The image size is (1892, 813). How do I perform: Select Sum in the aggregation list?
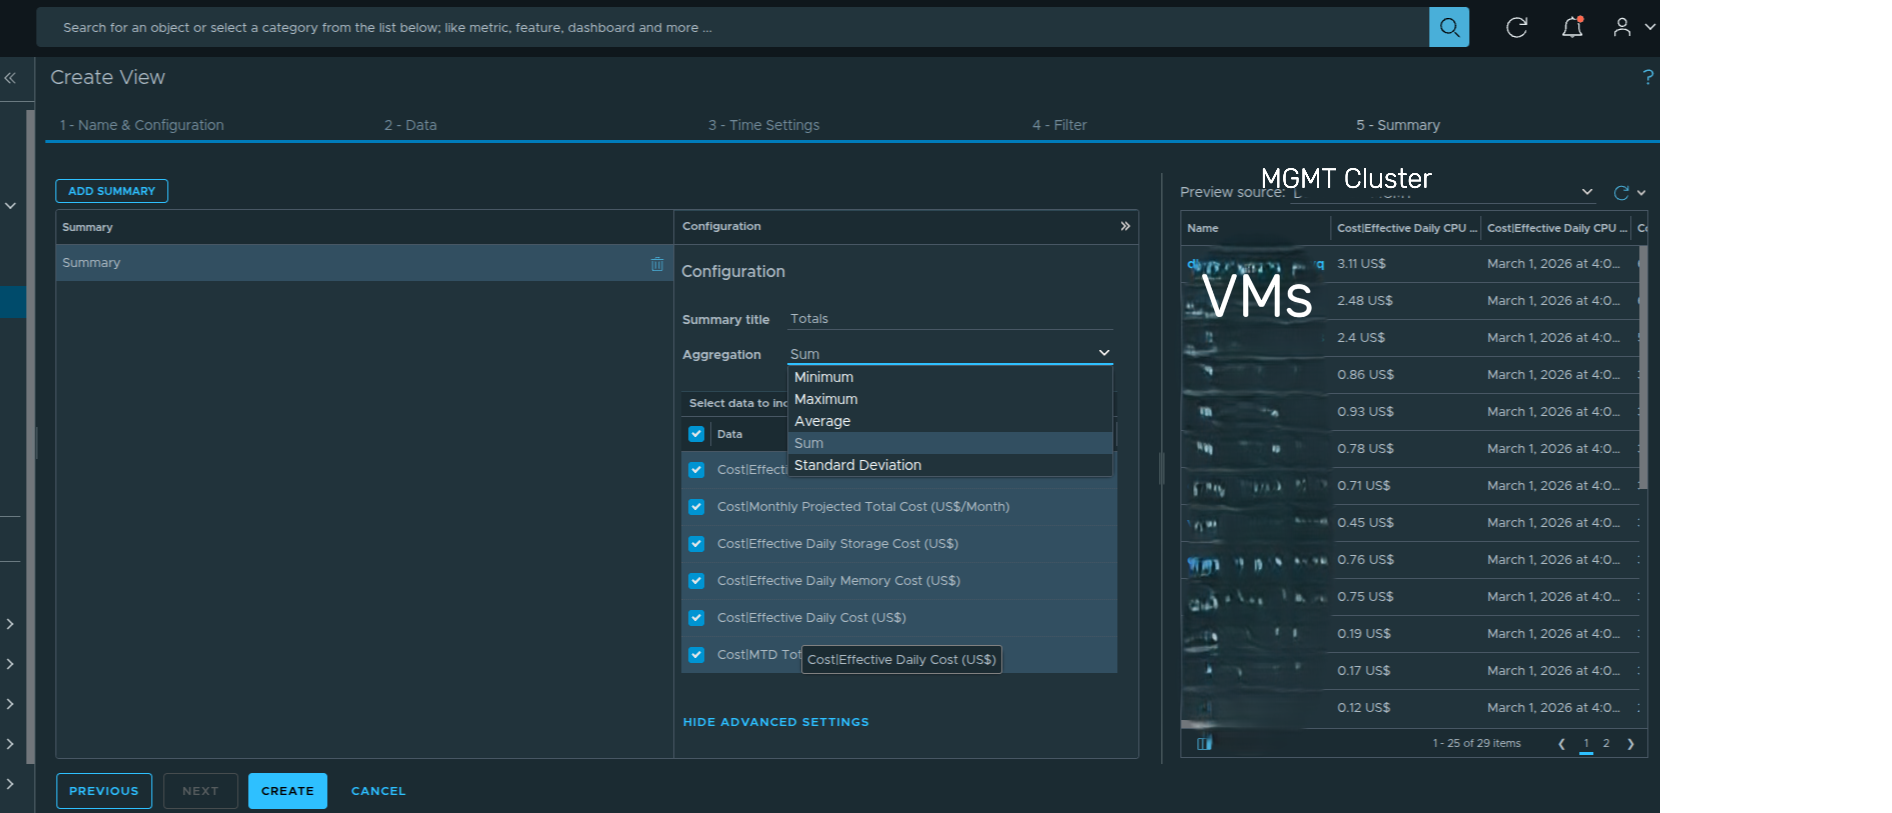click(950, 443)
